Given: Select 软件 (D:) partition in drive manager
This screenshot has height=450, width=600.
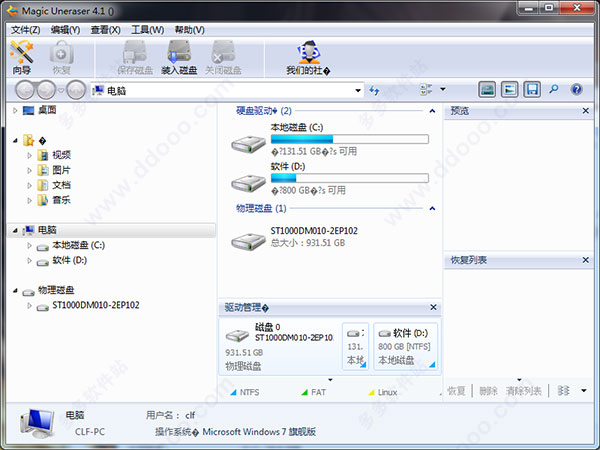Looking at the screenshot, I should point(405,346).
